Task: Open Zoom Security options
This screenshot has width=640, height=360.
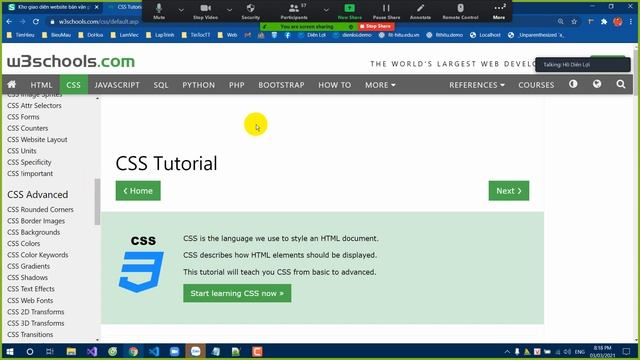Action: (250, 11)
